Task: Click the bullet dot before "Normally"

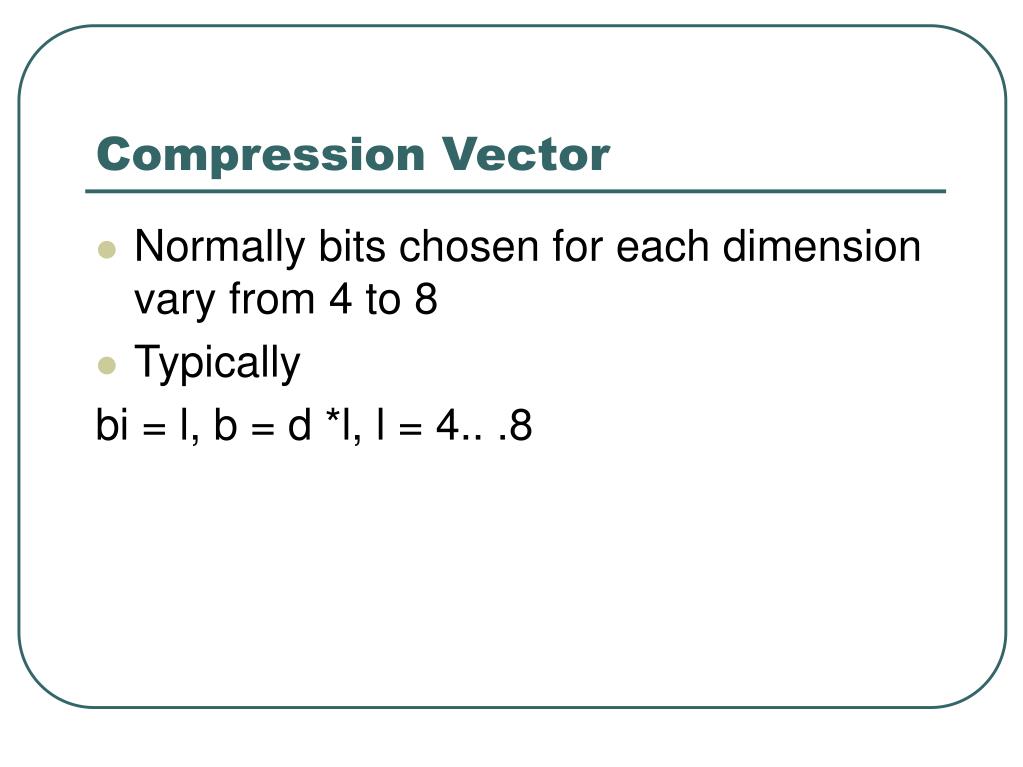Action: point(106,250)
